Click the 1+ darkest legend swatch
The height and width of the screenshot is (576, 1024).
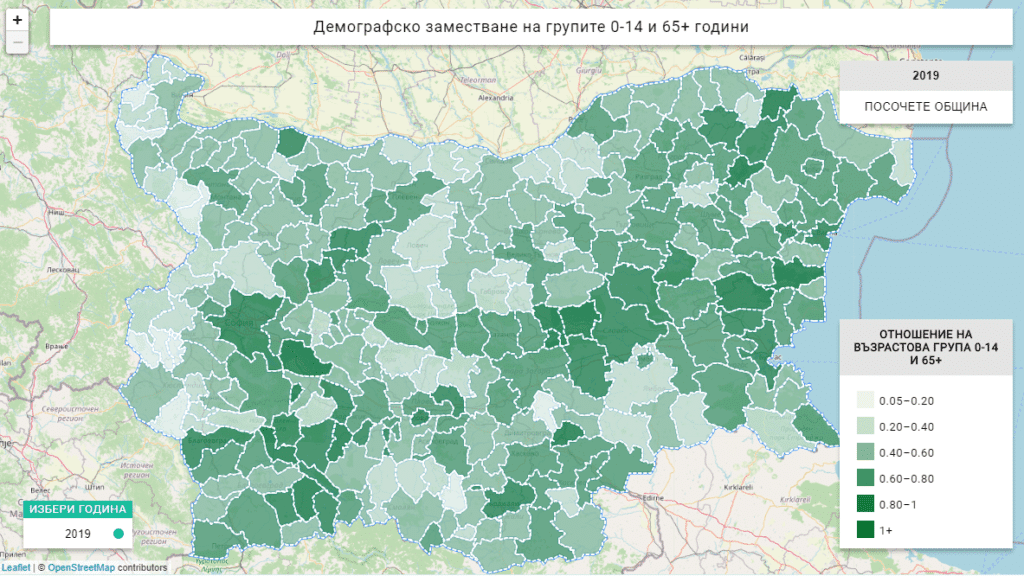click(863, 530)
